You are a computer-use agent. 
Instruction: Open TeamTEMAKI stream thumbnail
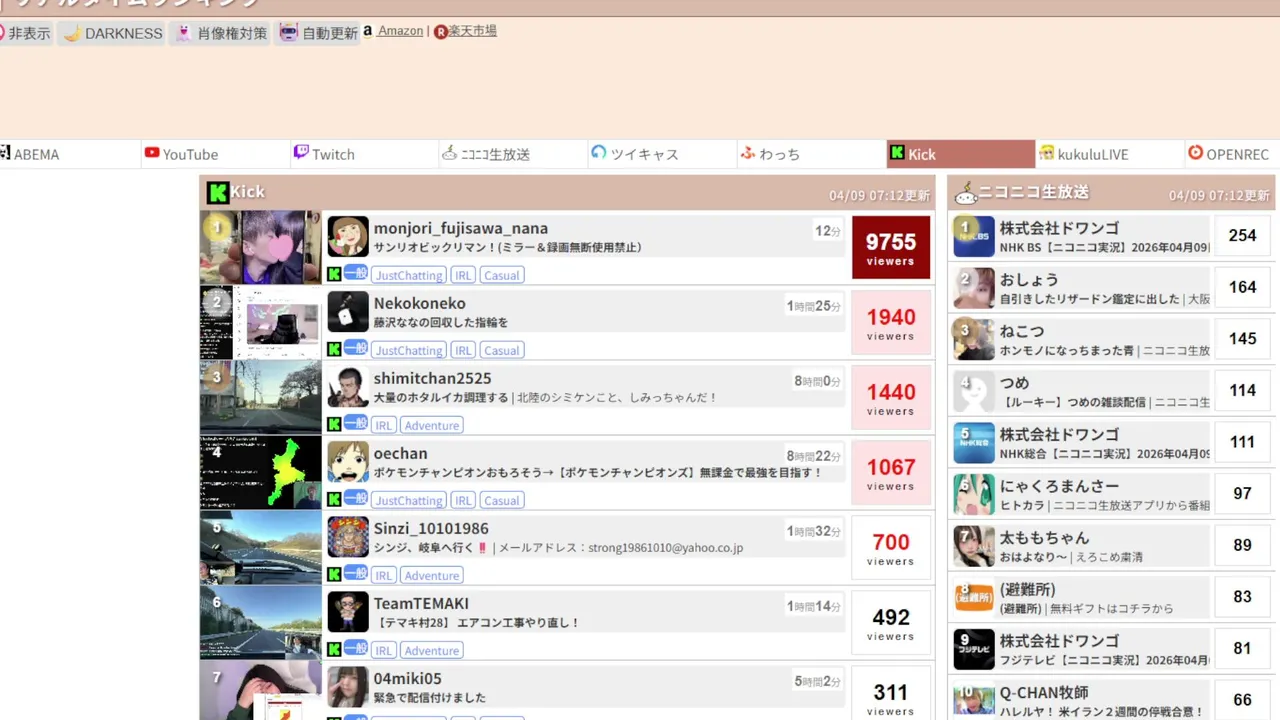pyautogui.click(x=260, y=622)
